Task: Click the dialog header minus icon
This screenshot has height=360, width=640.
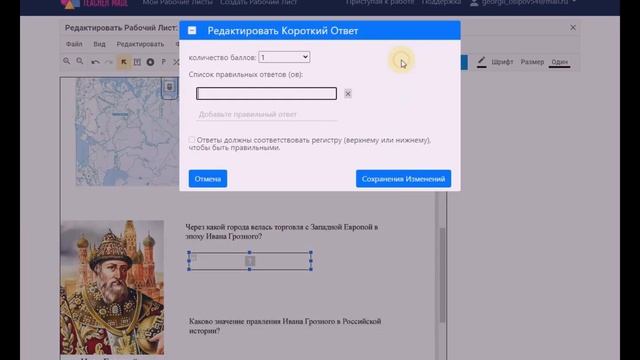Action: point(192,31)
